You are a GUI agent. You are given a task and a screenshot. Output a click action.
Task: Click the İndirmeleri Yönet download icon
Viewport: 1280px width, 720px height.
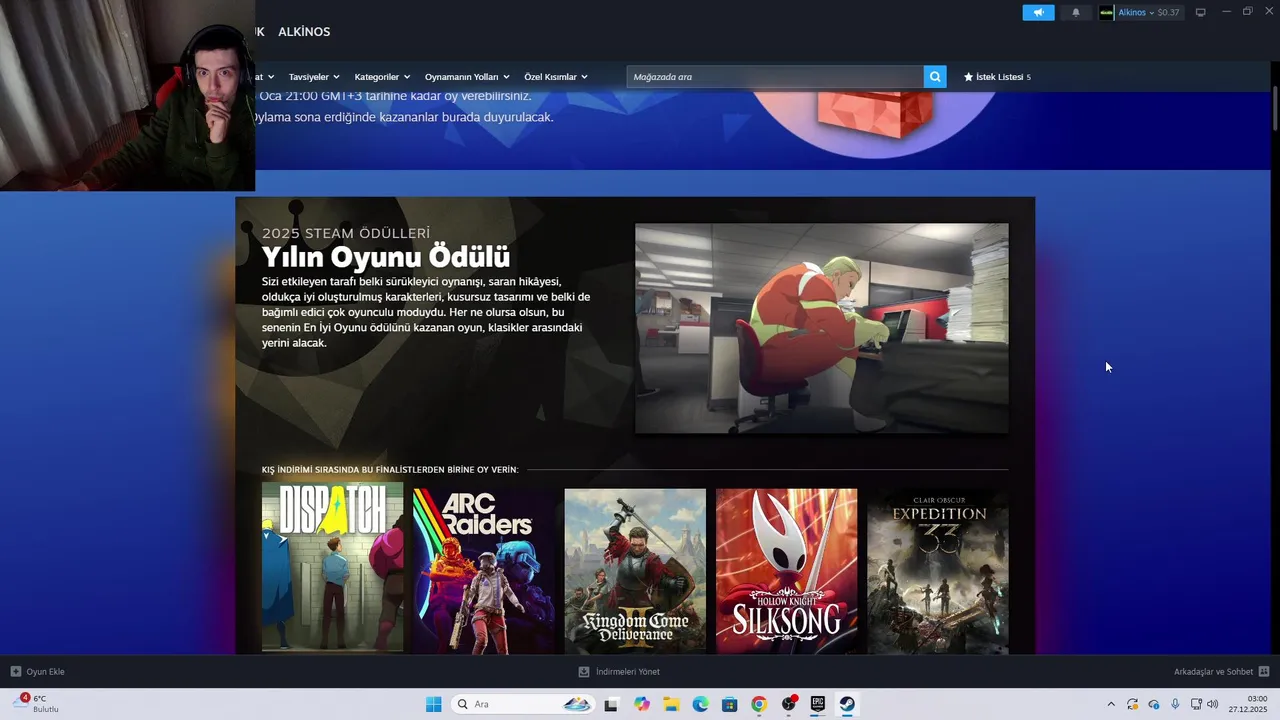pos(584,671)
